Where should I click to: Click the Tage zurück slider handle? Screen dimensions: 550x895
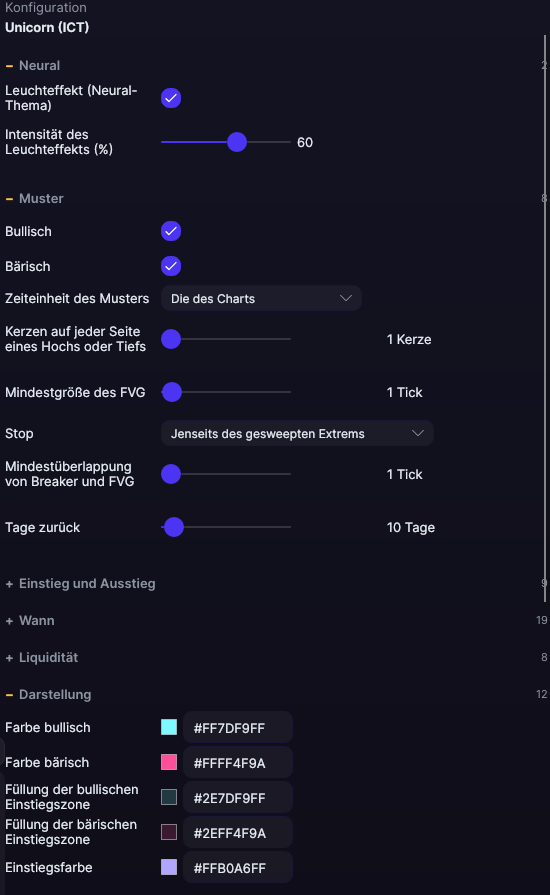click(173, 527)
